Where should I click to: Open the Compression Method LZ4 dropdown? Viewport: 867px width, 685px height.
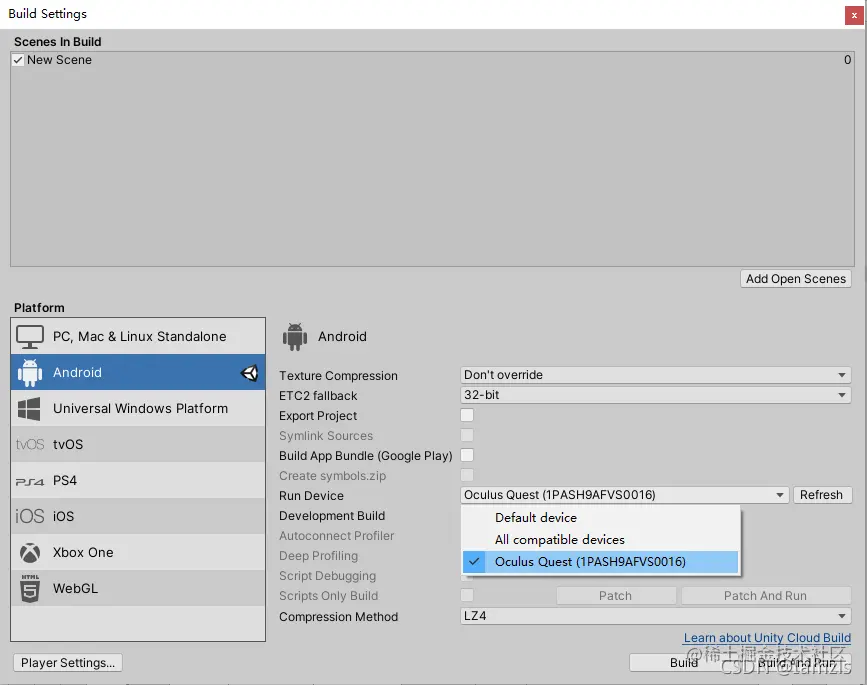[x=655, y=616]
